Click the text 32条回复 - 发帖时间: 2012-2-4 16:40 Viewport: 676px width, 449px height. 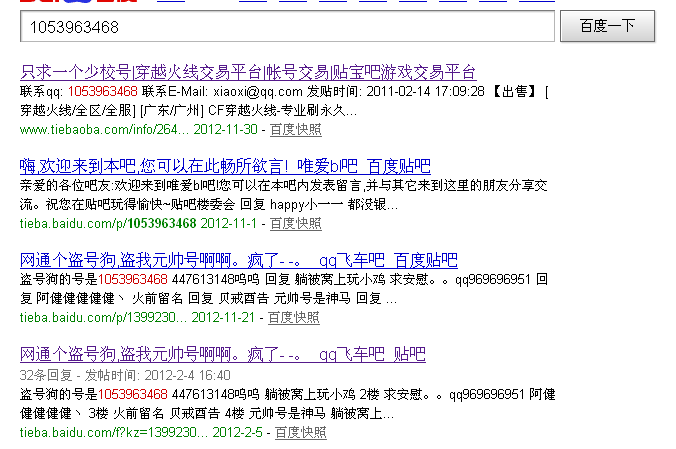click(x=125, y=375)
